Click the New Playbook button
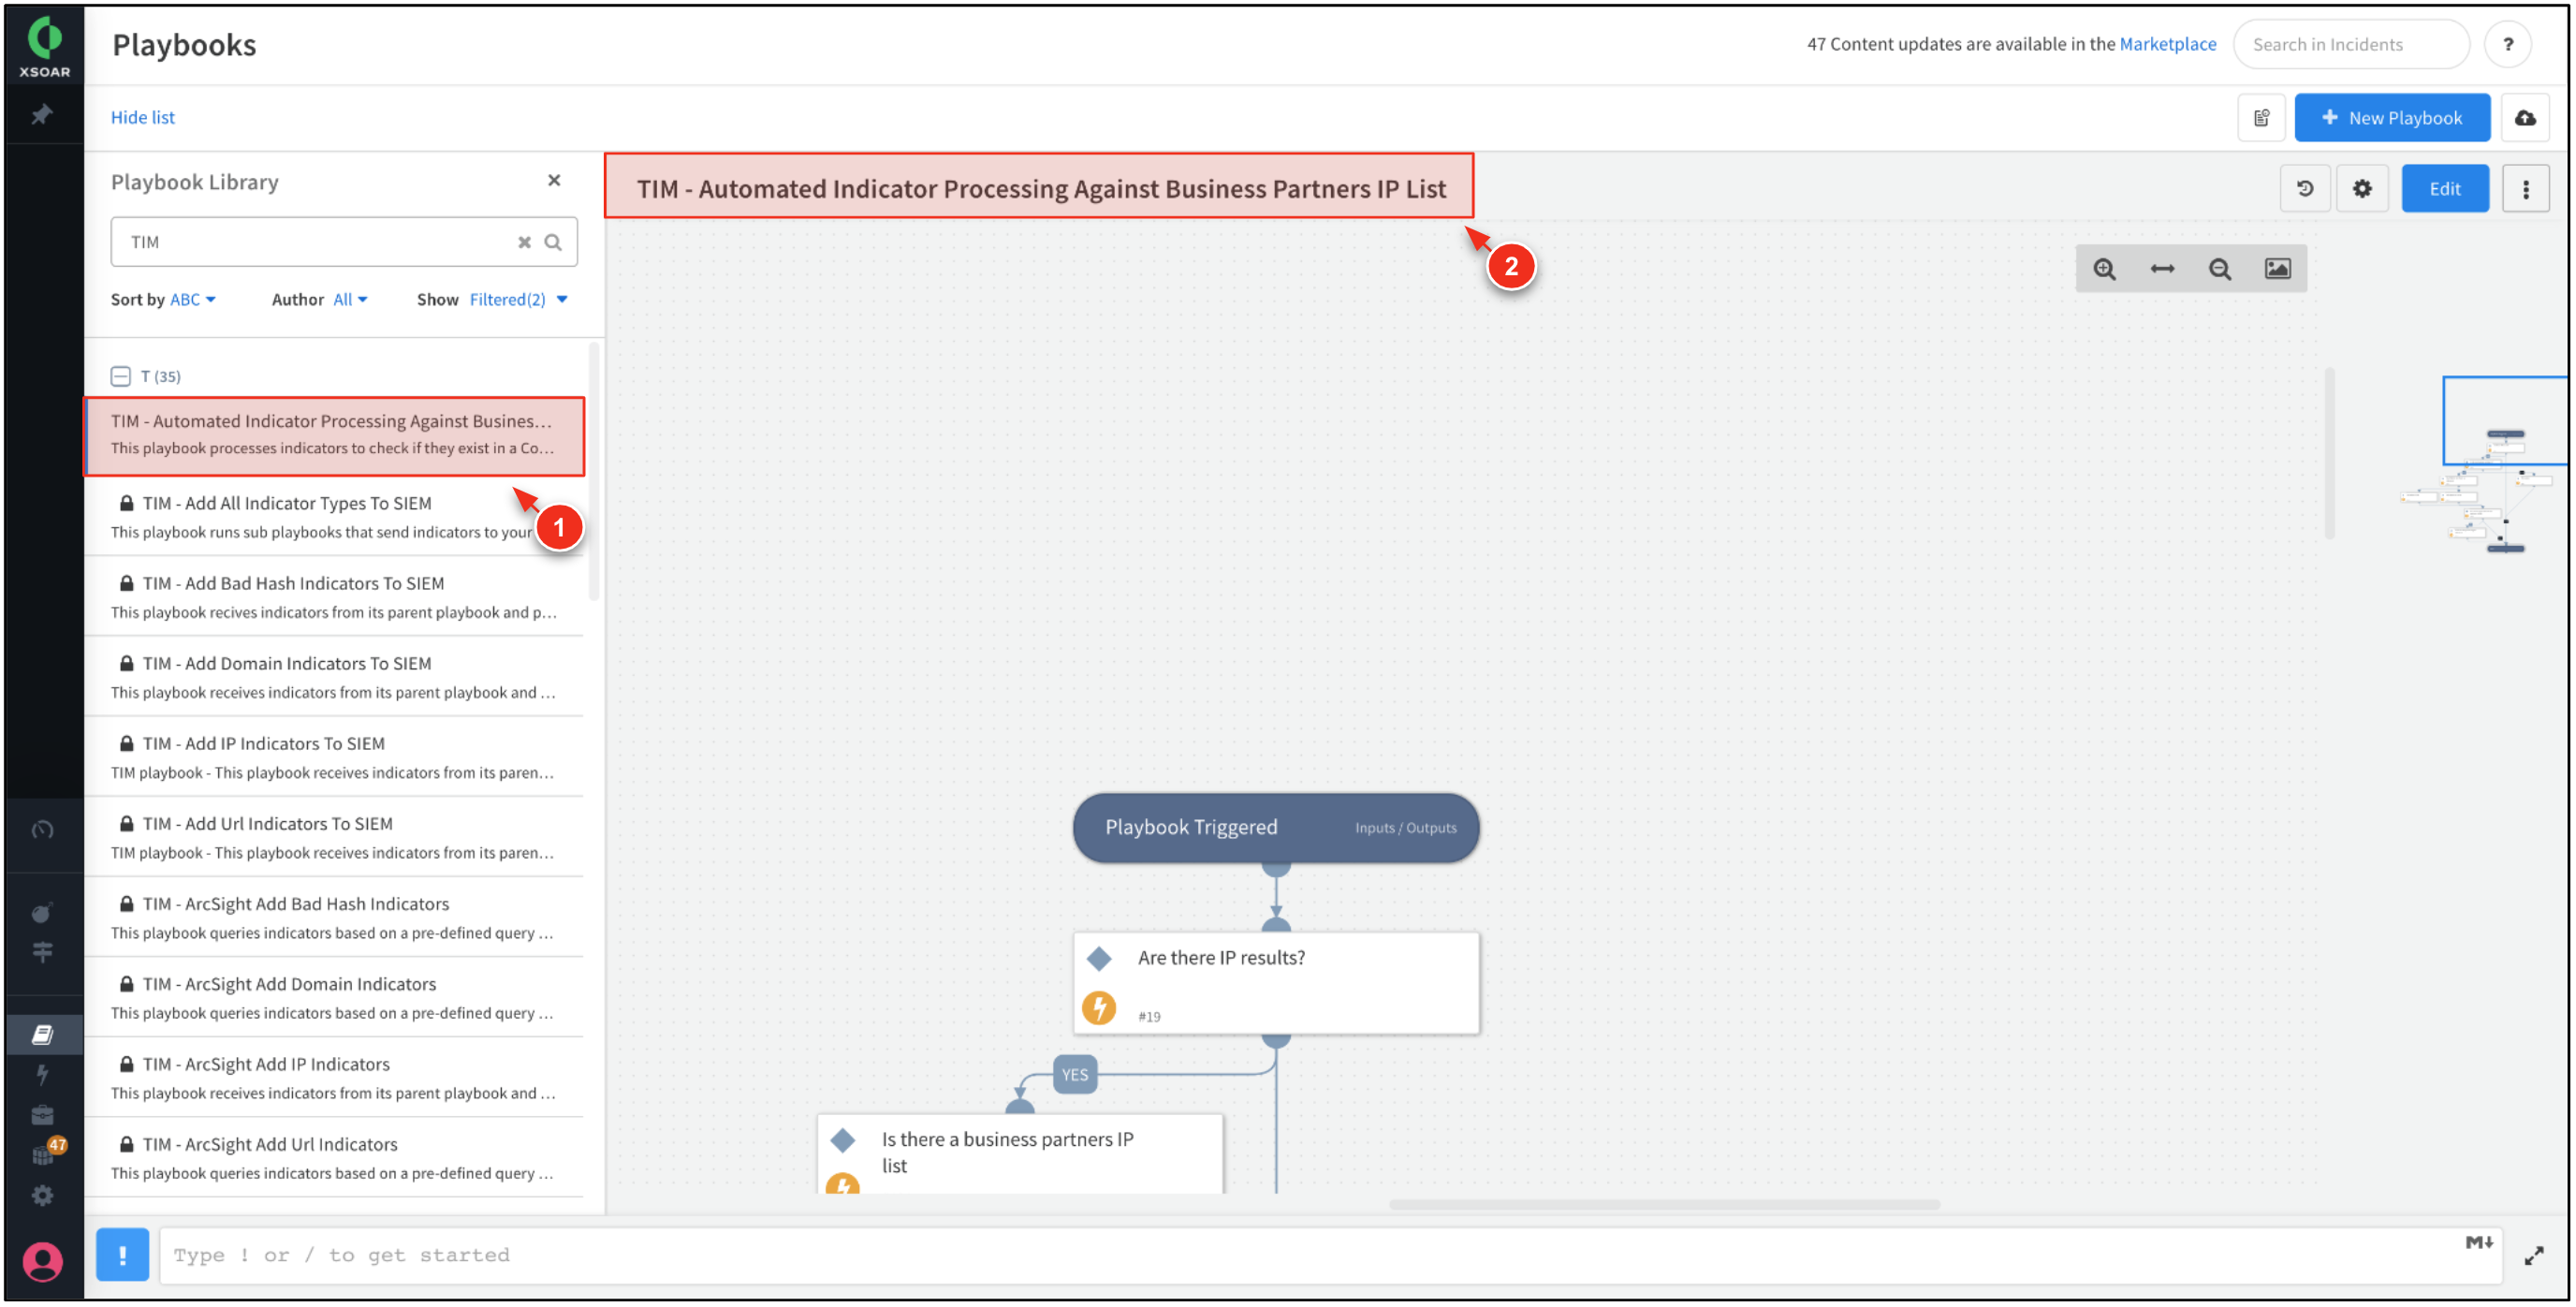The height and width of the screenshot is (1307, 2576). (x=2391, y=118)
